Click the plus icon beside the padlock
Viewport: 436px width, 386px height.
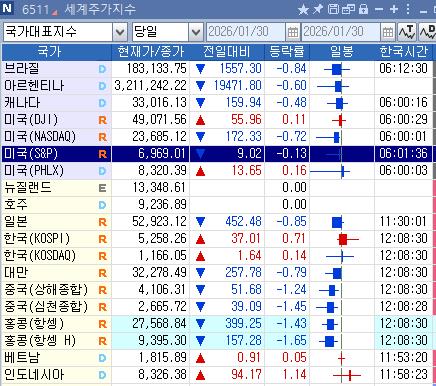tap(394, 9)
